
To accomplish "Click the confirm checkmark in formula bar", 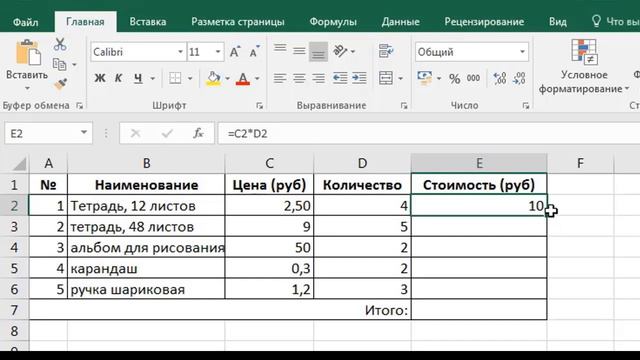I will (x=167, y=133).
